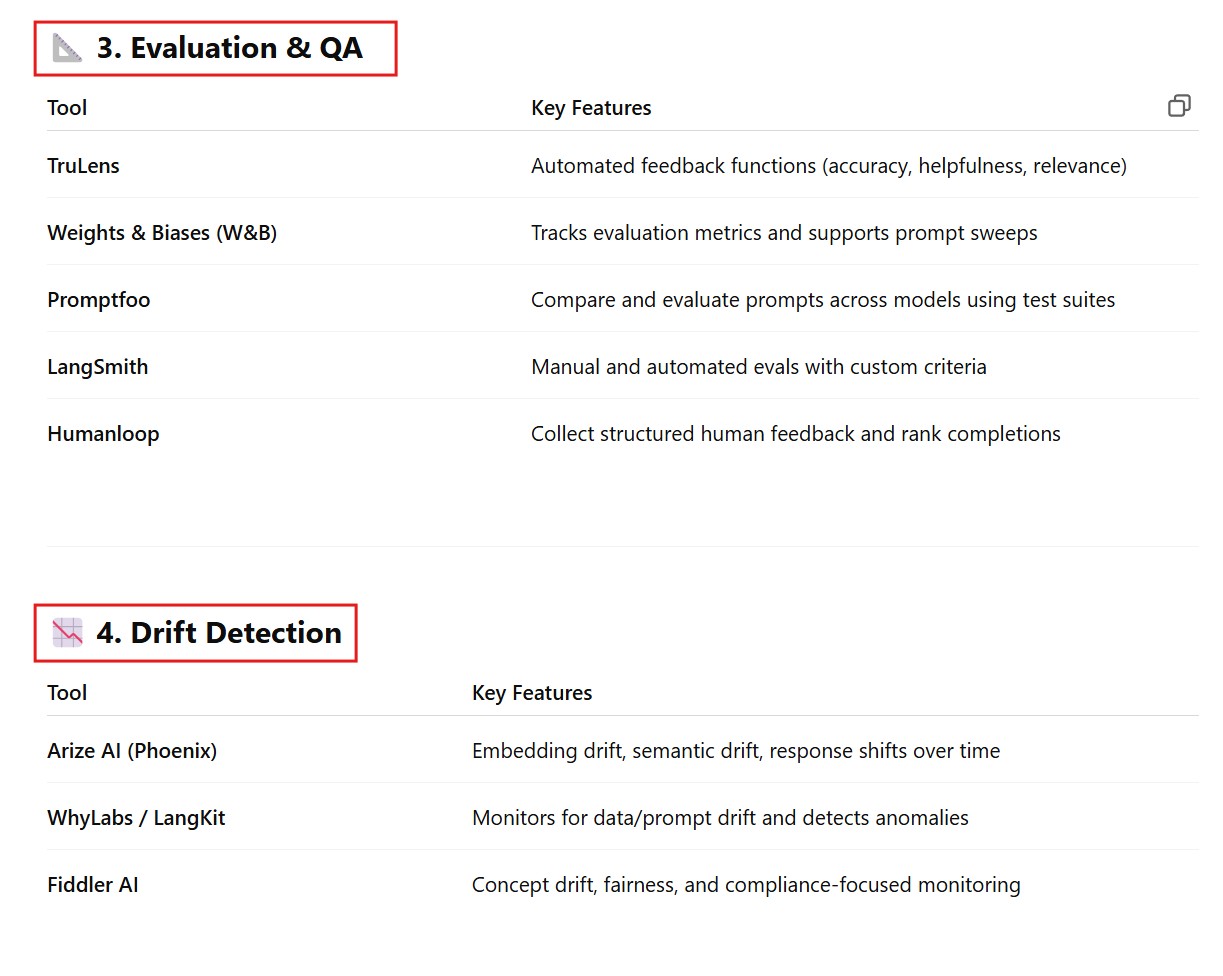Click the Fiddler AI row label
The width and height of the screenshot is (1223, 976).
[x=93, y=885]
